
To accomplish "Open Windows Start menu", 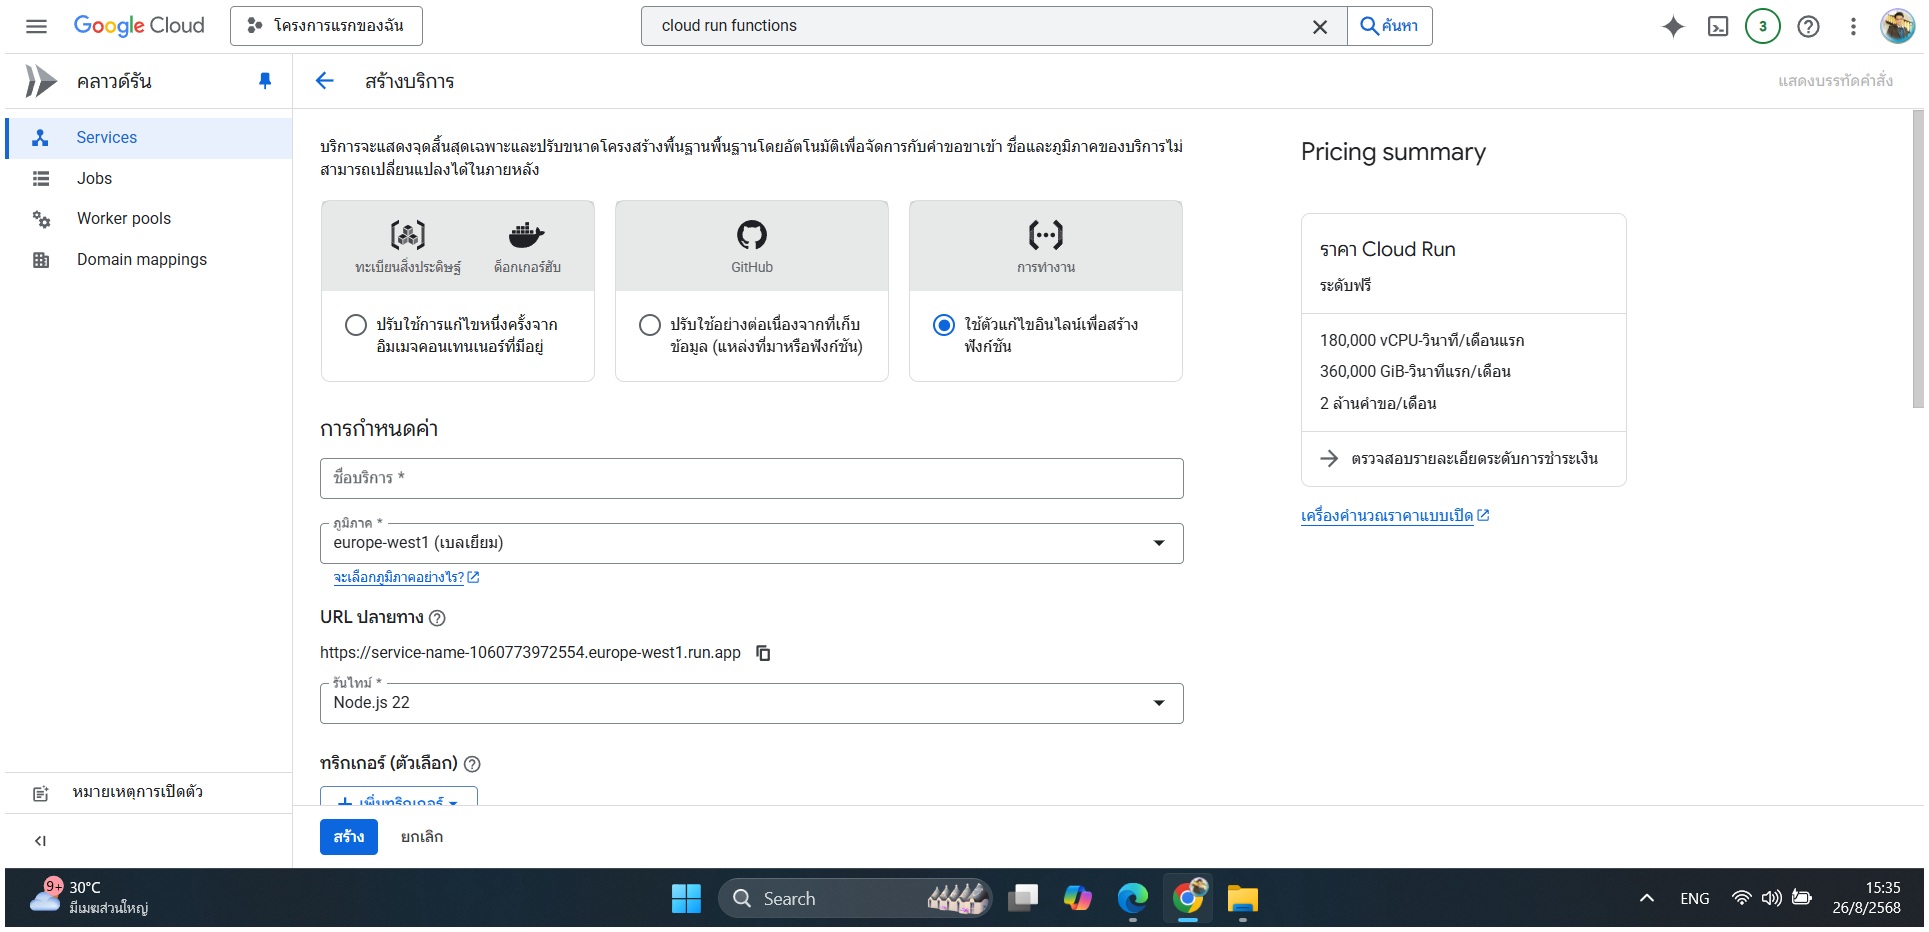I will point(686,898).
